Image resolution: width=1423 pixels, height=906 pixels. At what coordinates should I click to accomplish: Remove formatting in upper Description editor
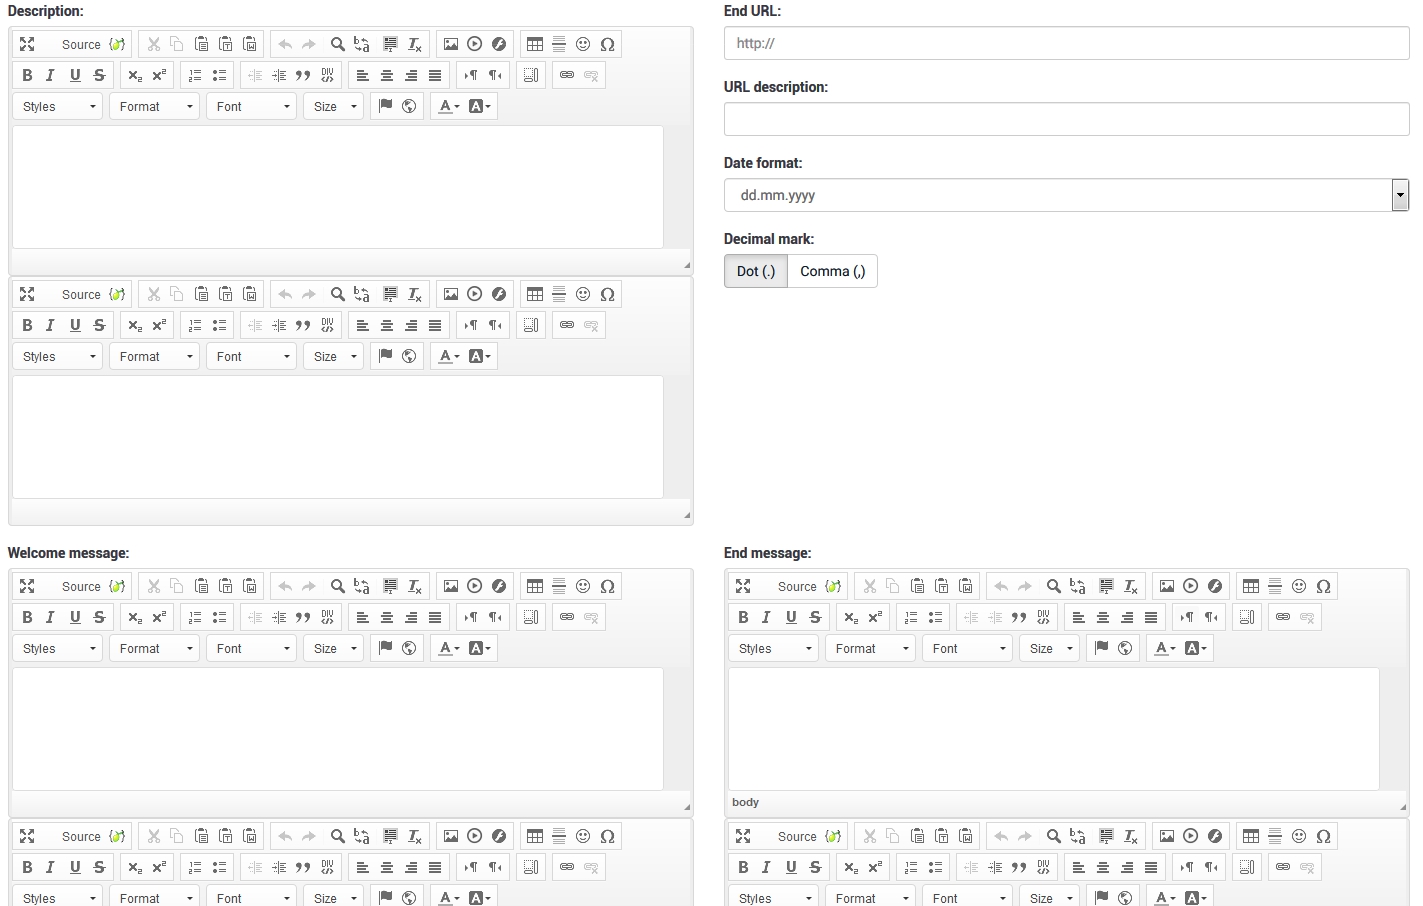coord(415,44)
